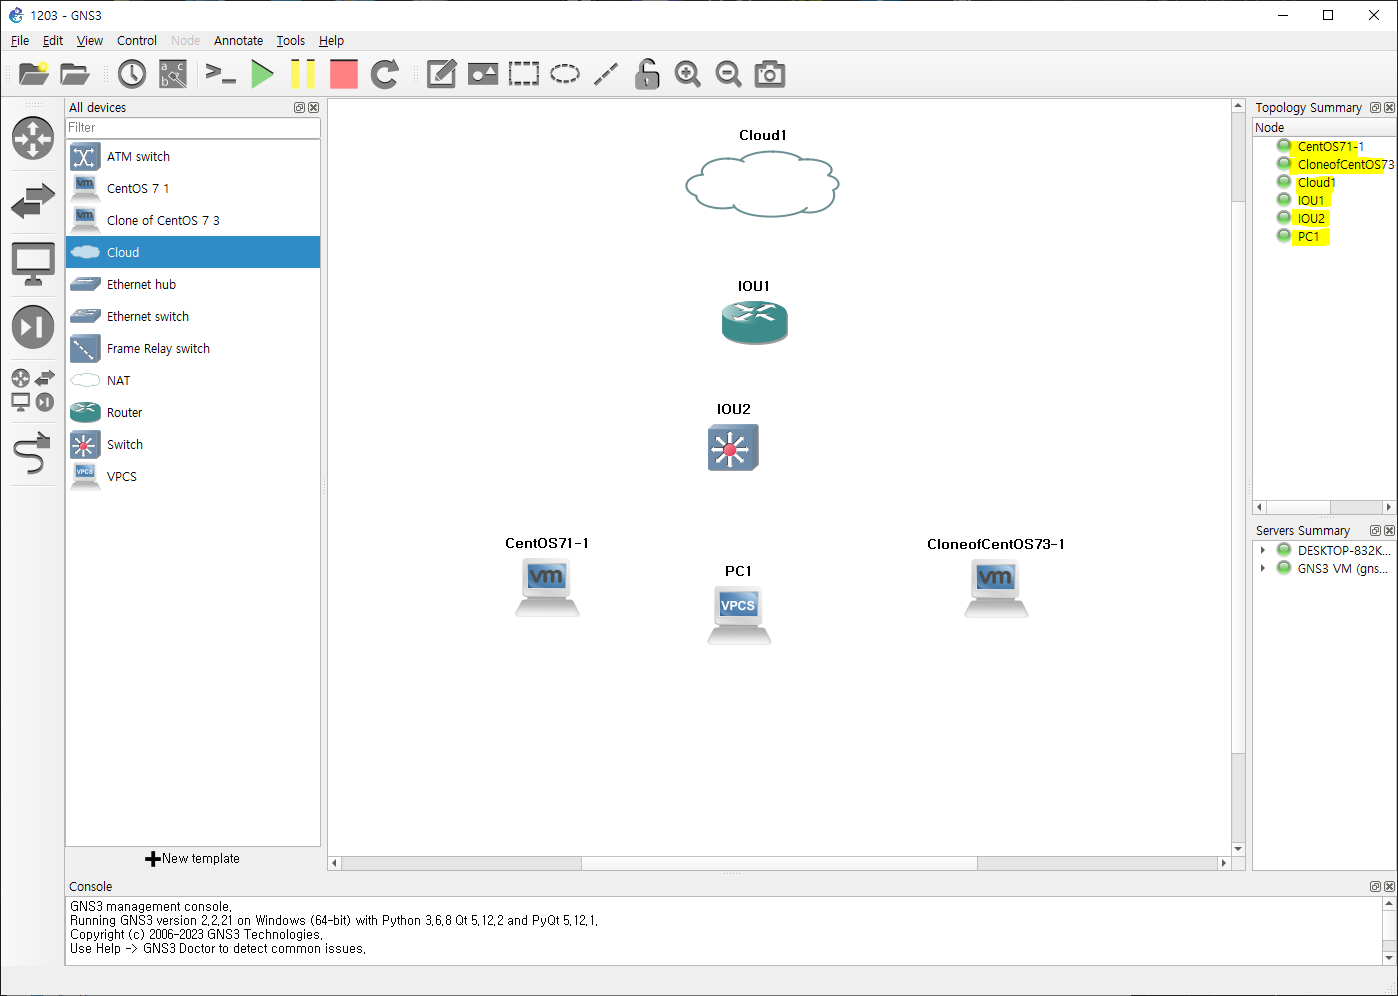Select the Cloud1 node on canvas
1398x996 pixels.
762,184
